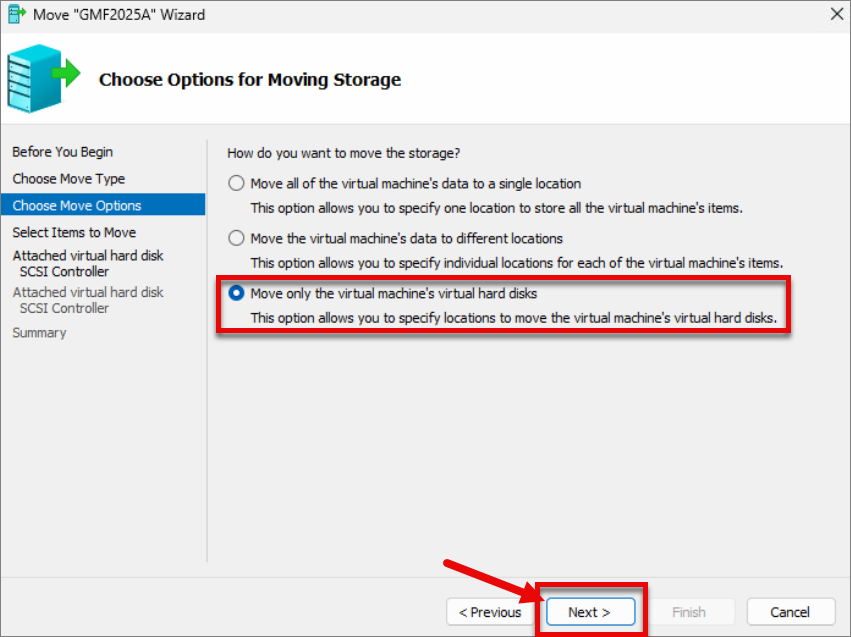Click the "Move only the virtual machine's virtual hard disks" label

pyautogui.click(x=393, y=294)
